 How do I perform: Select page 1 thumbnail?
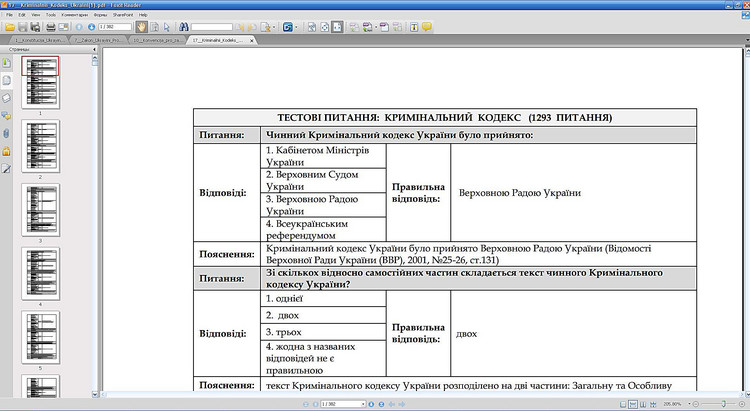41,82
